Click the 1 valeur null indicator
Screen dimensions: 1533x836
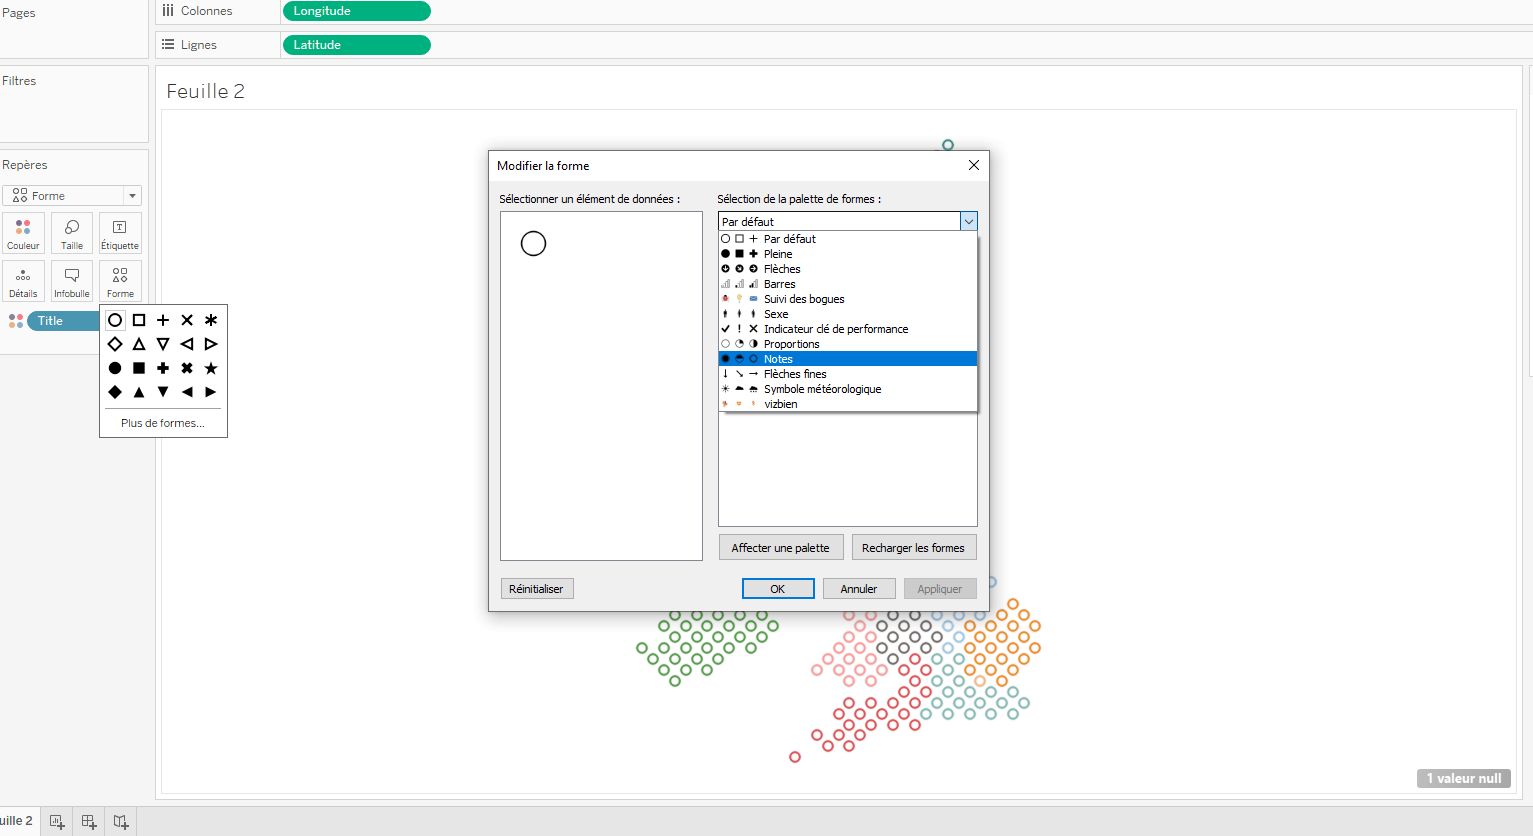[1463, 778]
